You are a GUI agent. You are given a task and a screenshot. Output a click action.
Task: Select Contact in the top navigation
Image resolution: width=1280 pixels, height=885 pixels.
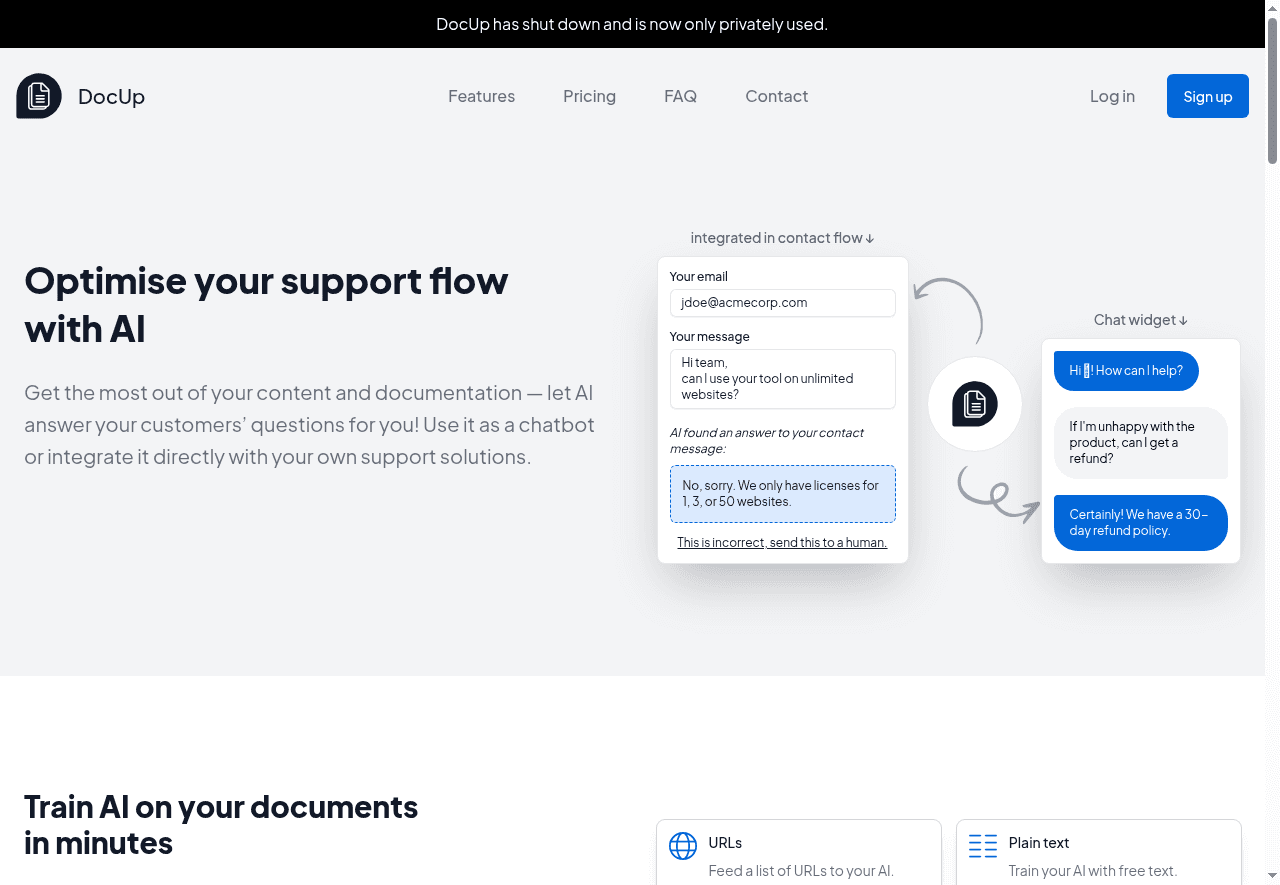click(x=776, y=96)
